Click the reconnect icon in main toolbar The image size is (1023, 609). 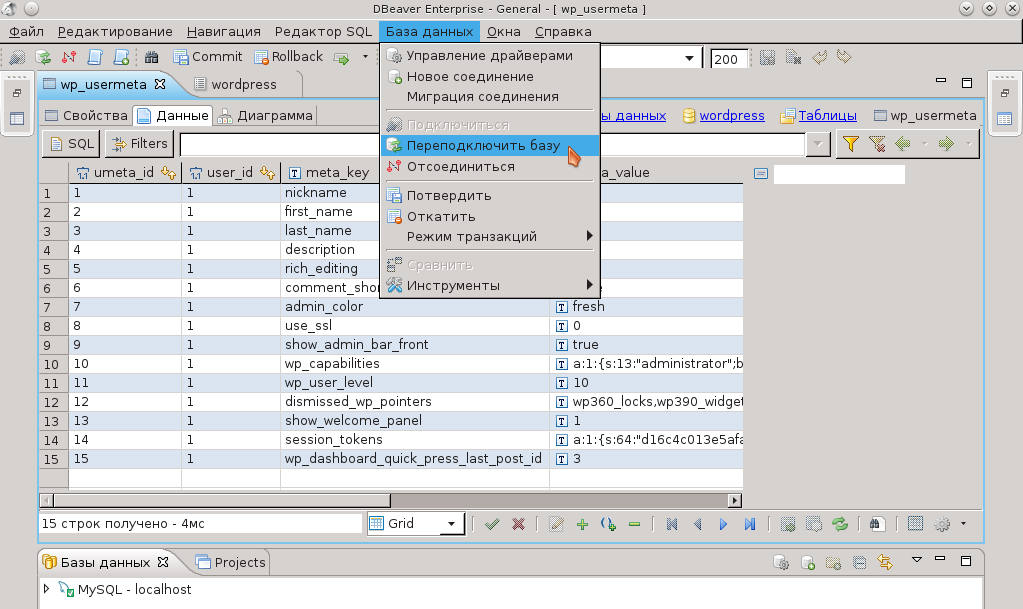point(43,57)
